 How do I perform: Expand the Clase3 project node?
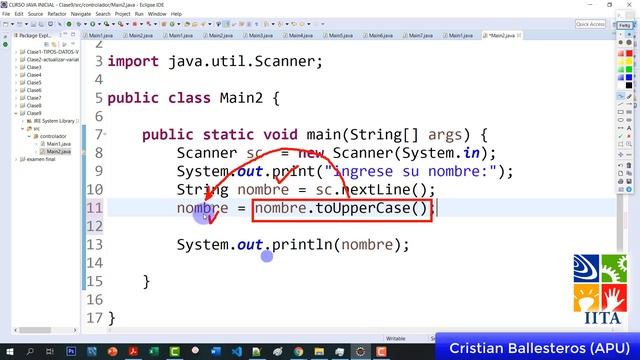[16, 67]
